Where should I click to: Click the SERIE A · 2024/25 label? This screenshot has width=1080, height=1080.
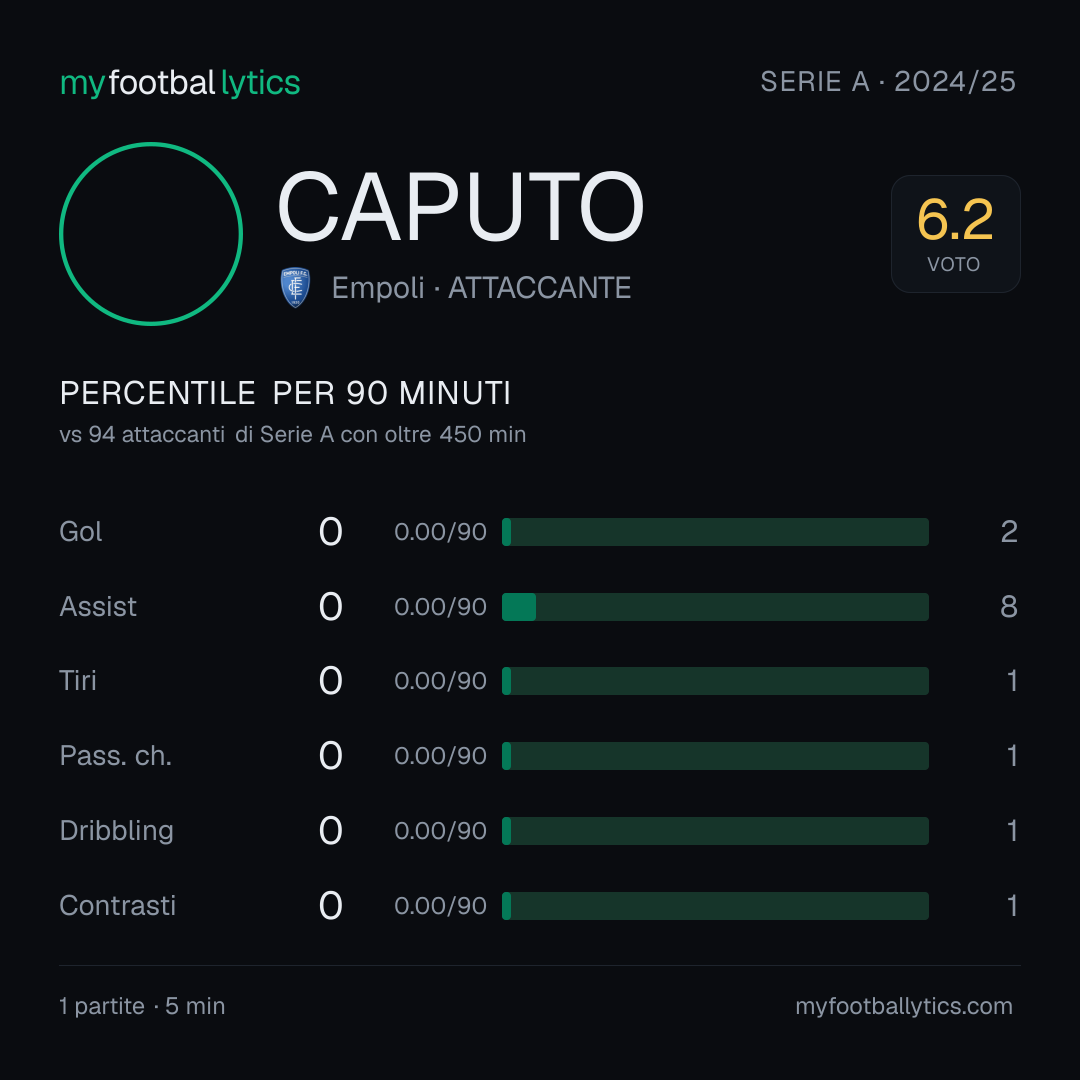coord(888,82)
